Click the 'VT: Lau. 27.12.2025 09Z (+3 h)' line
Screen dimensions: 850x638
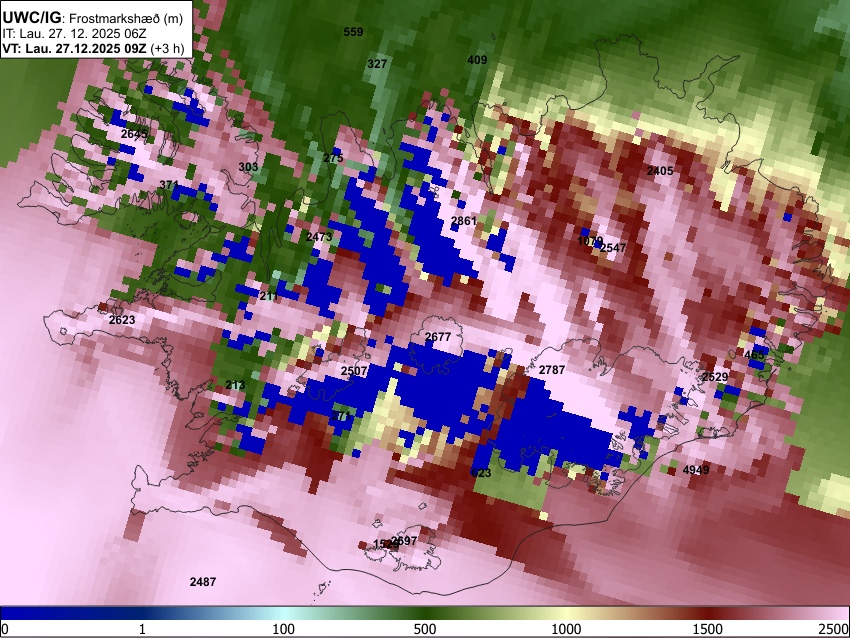pos(93,48)
